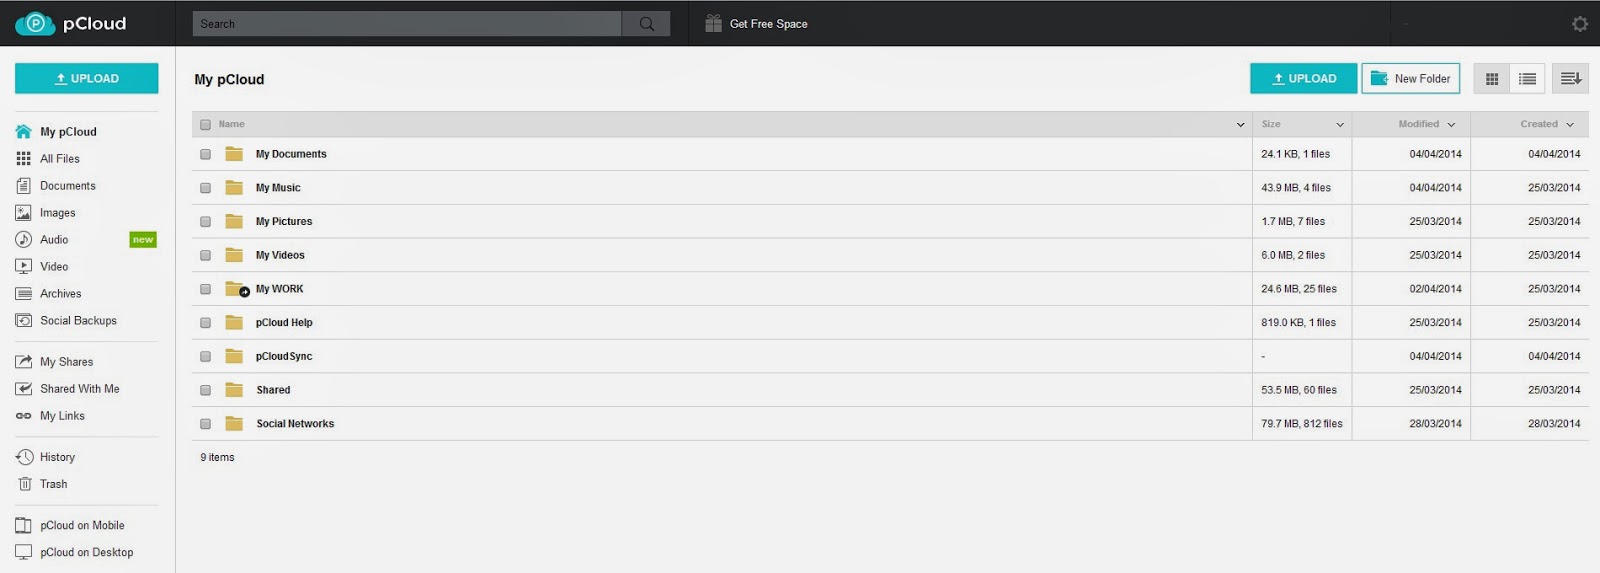Check the My Documents row checkbox
Image resolution: width=1600 pixels, height=573 pixels.
205,154
